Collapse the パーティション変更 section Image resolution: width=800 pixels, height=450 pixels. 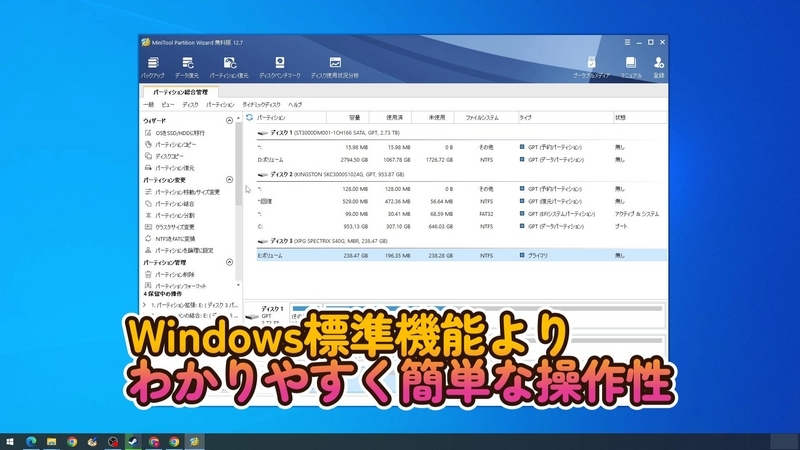(229, 180)
